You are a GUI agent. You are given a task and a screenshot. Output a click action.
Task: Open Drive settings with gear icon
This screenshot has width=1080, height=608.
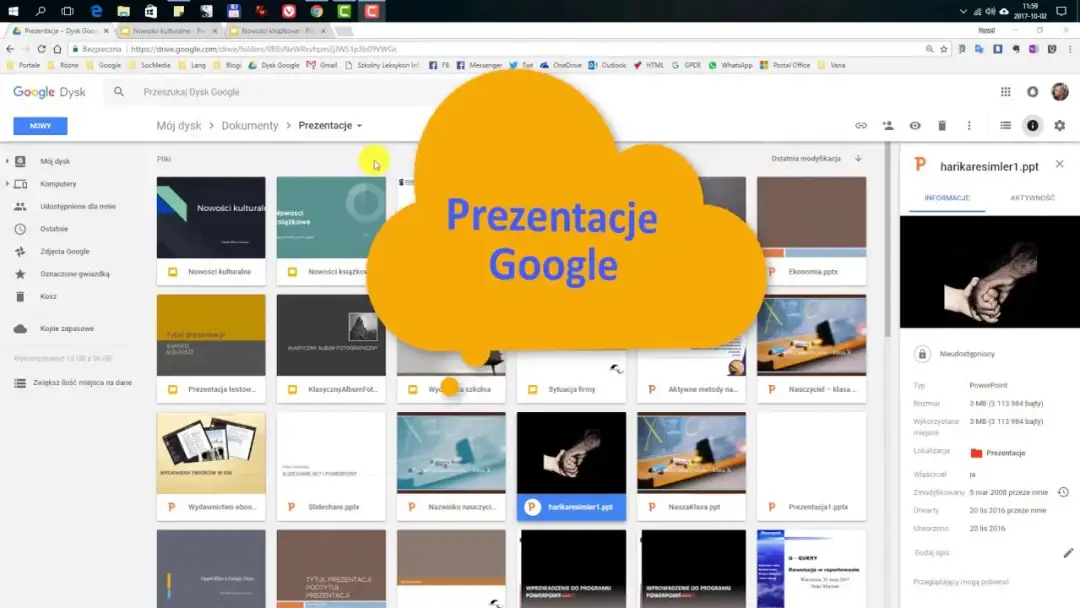pos(1059,125)
